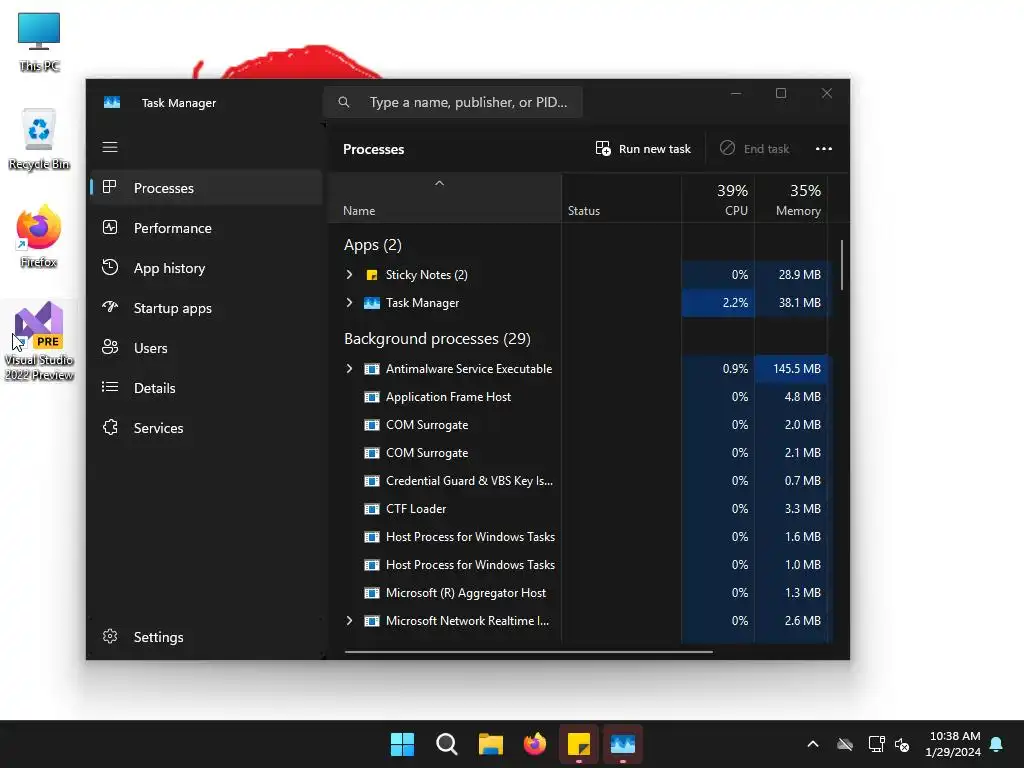Open the More options ellipsis menu
The image size is (1024, 768).
point(824,149)
